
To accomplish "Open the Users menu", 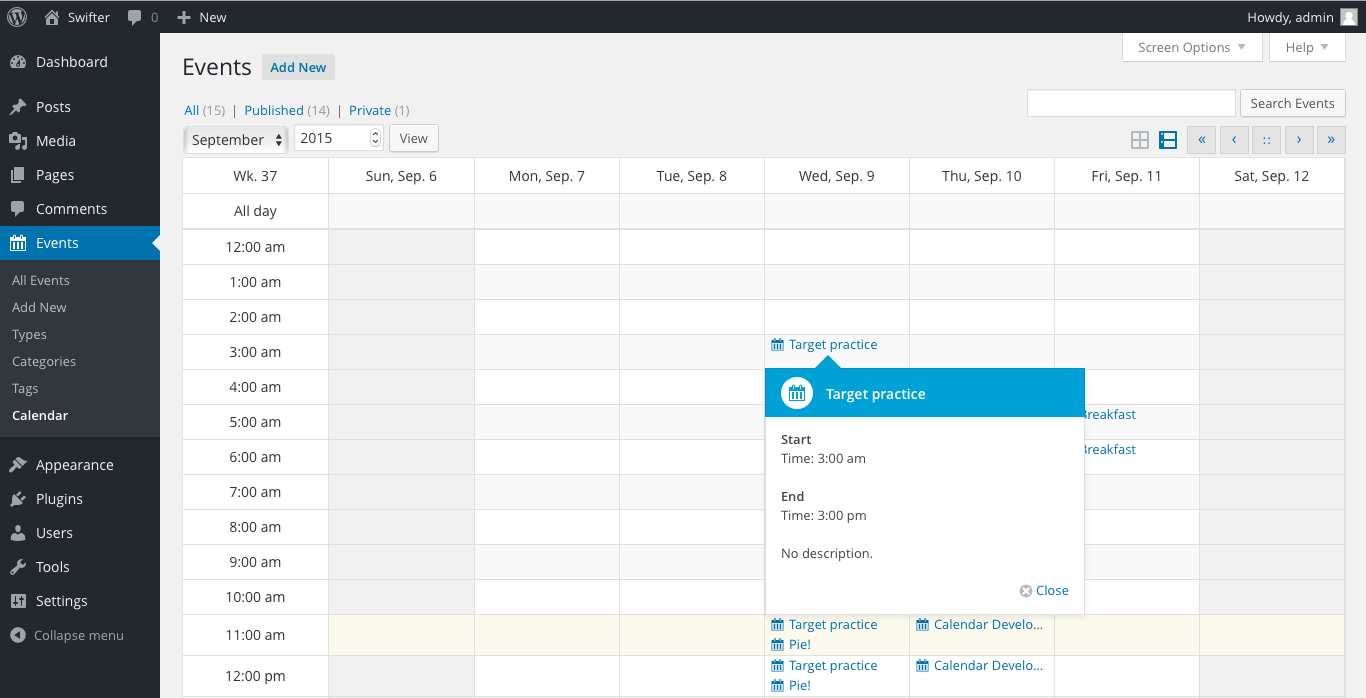I will tap(80, 533).
